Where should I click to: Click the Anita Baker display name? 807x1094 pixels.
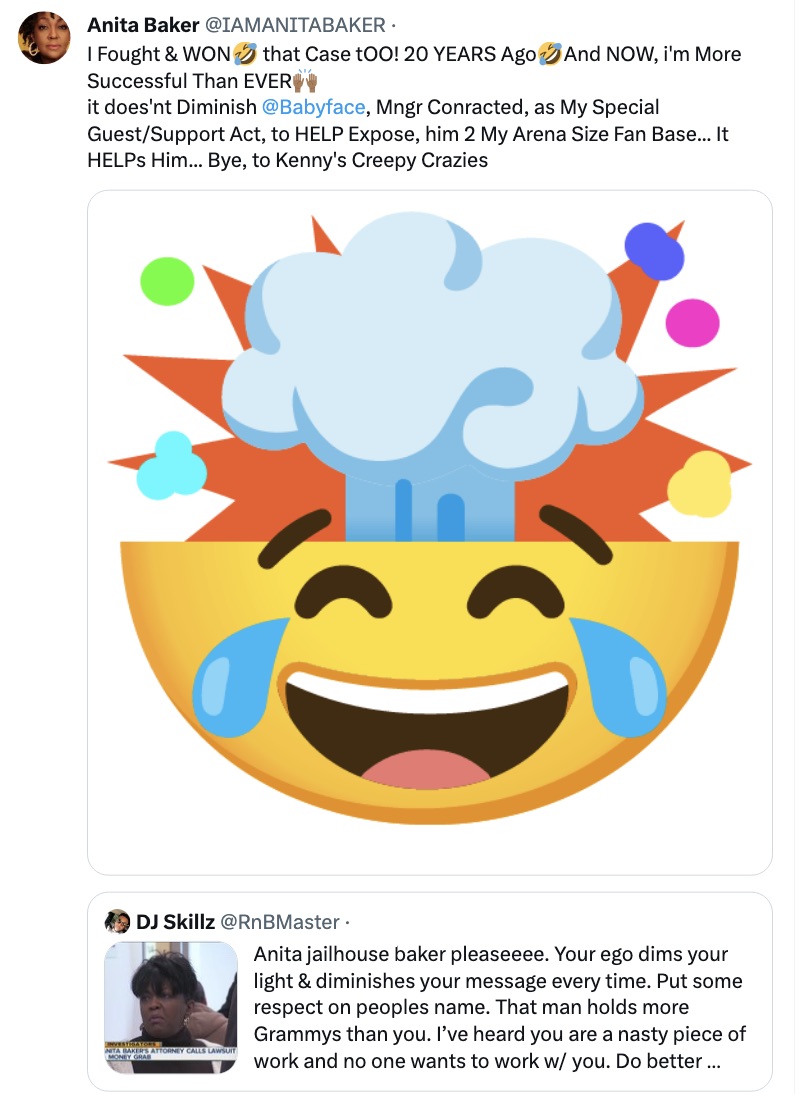(x=142, y=24)
